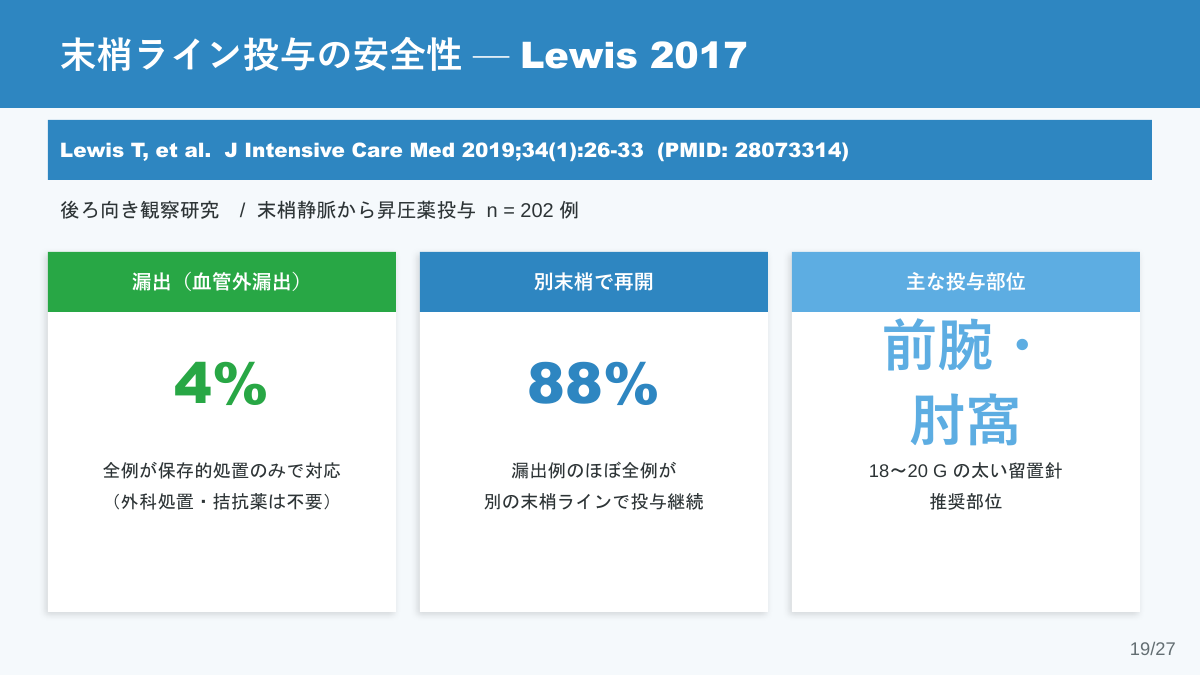Viewport: 1200px width, 676px height.
Task: Click the 全例が保存的処置のみで対応 description text
Action: click(222, 470)
